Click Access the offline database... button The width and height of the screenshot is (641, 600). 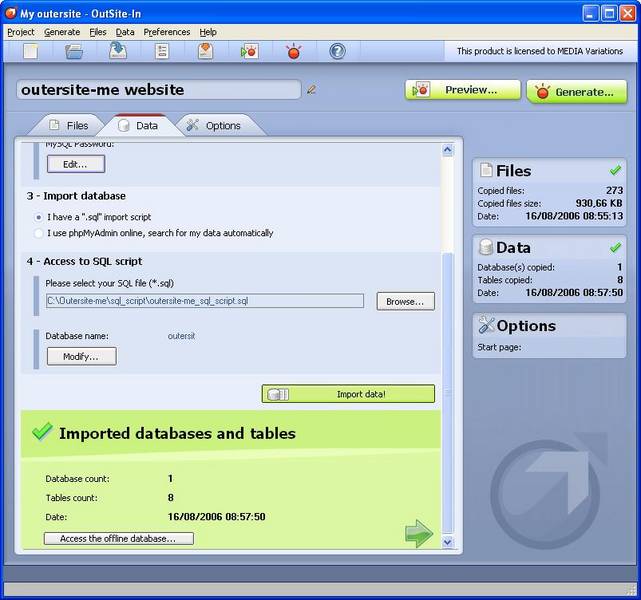(x=119, y=538)
